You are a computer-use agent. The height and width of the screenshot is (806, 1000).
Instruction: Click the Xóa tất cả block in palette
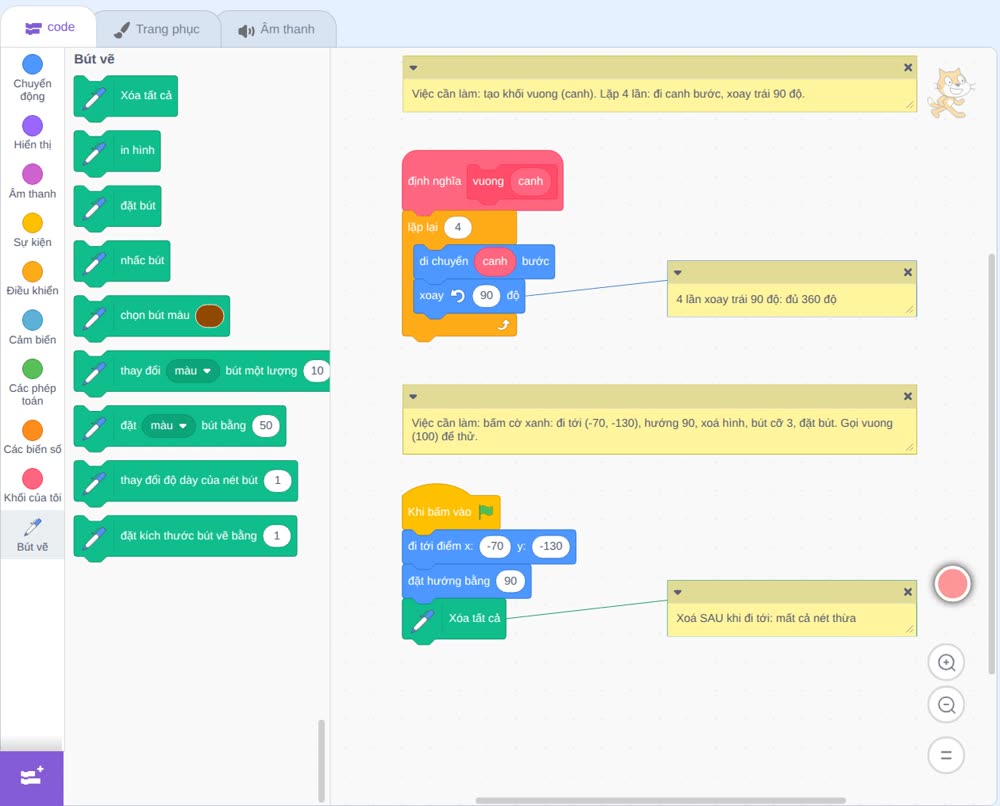[126, 96]
